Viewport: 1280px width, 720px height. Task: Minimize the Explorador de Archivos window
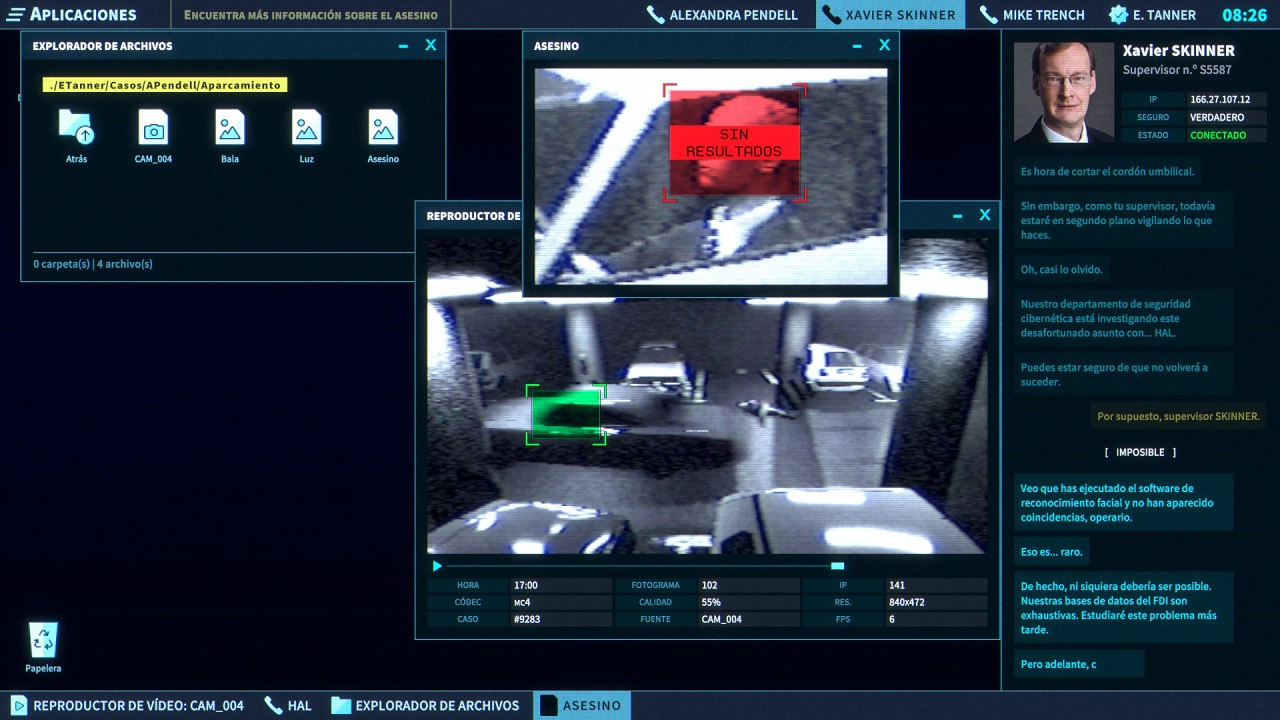click(403, 46)
